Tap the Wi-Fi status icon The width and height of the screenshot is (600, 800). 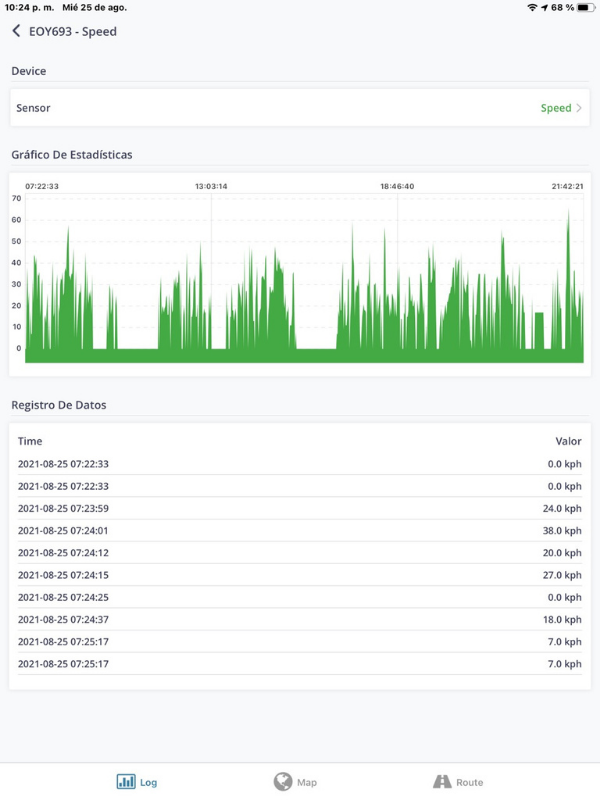click(532, 8)
